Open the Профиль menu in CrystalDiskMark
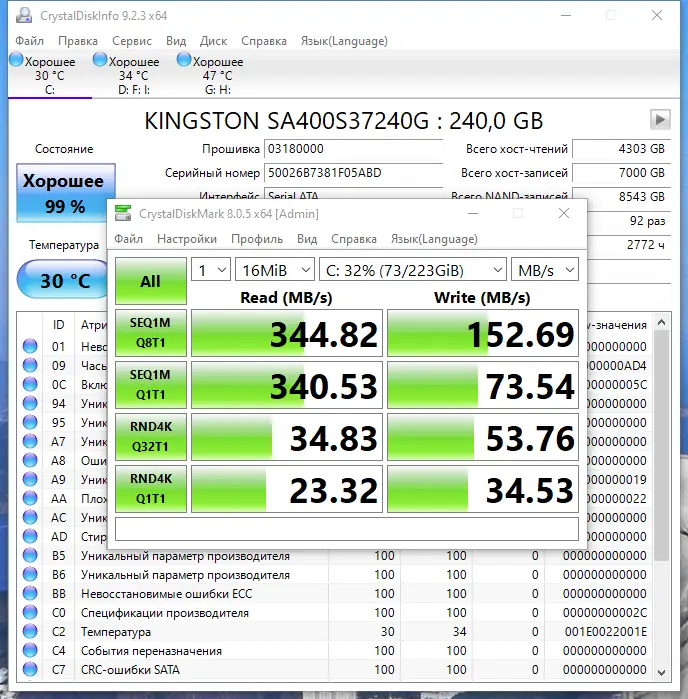 click(257, 239)
